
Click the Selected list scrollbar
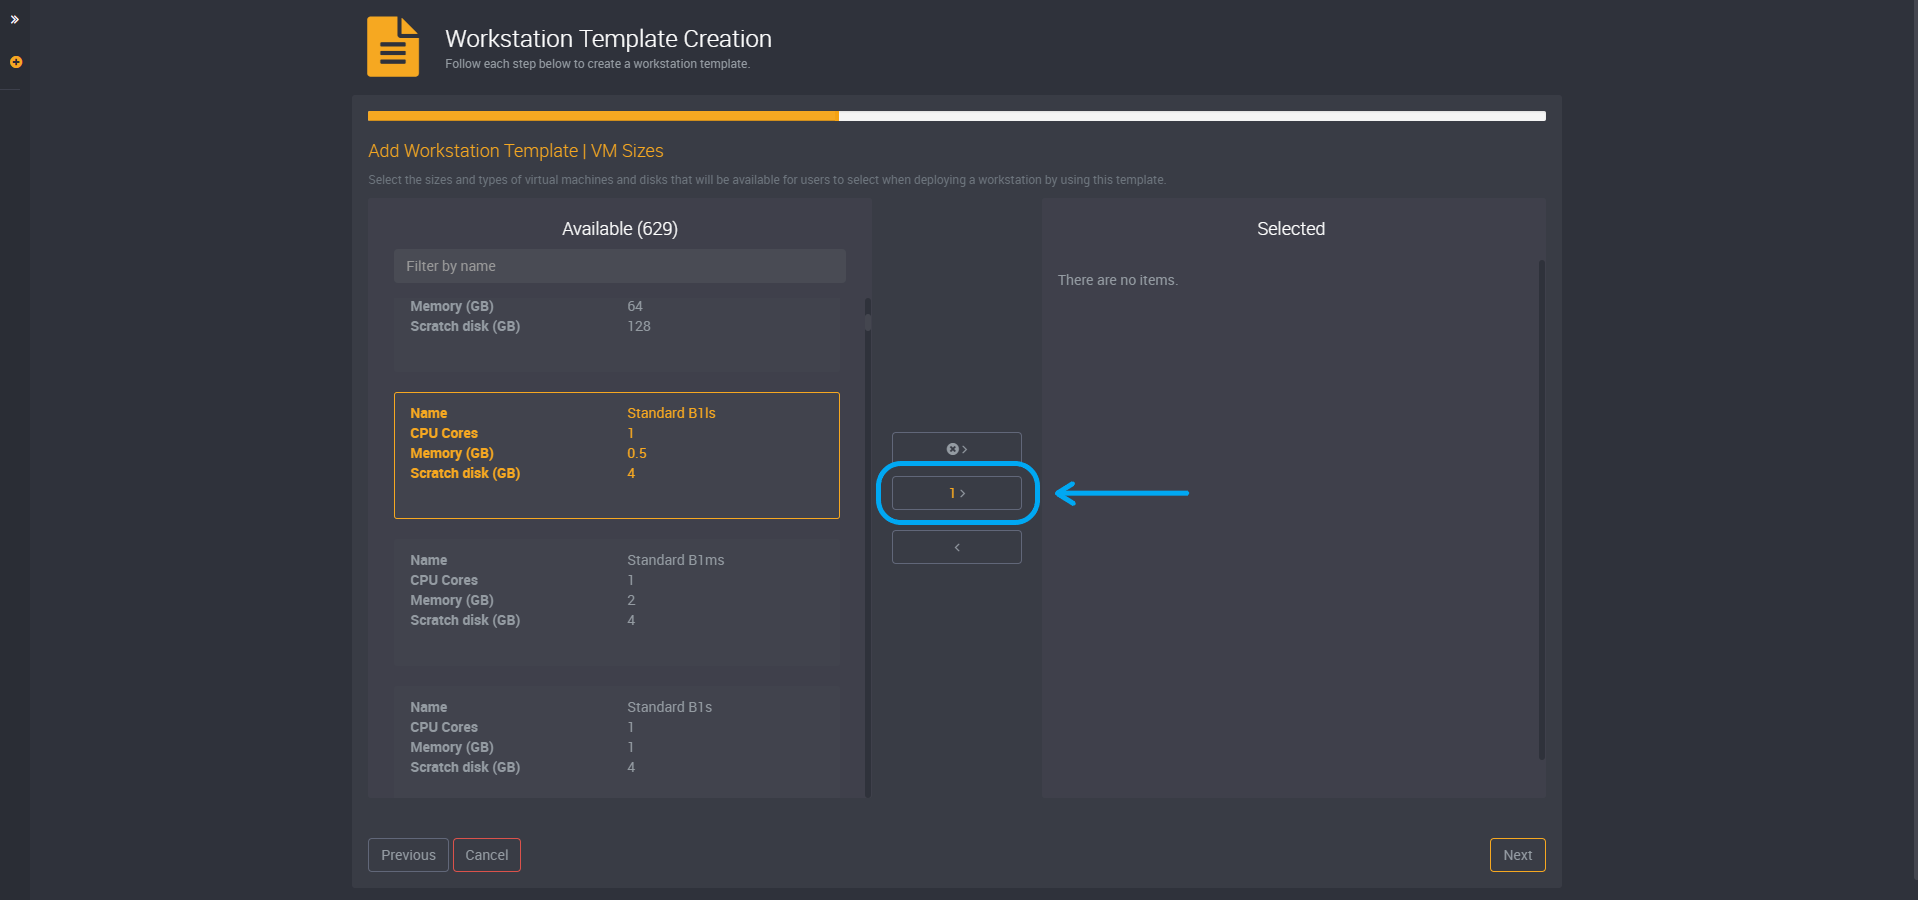point(1542,510)
